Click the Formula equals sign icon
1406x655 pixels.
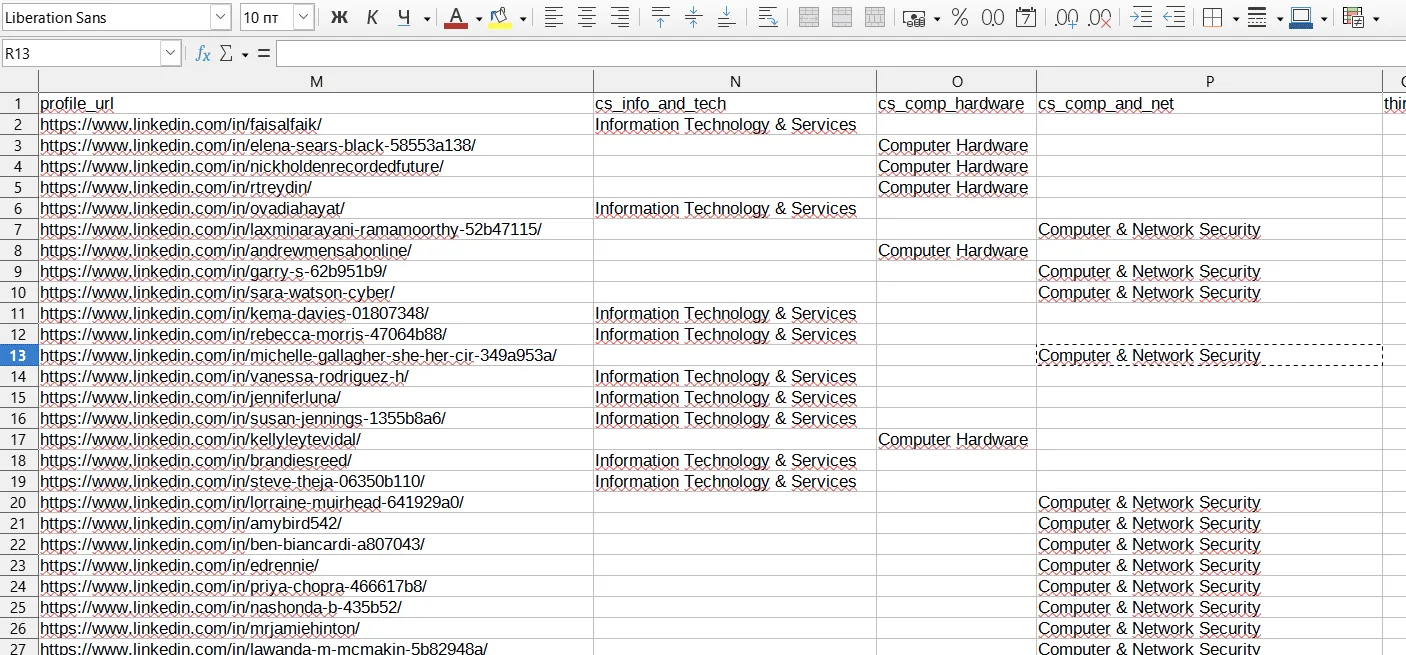pos(264,54)
